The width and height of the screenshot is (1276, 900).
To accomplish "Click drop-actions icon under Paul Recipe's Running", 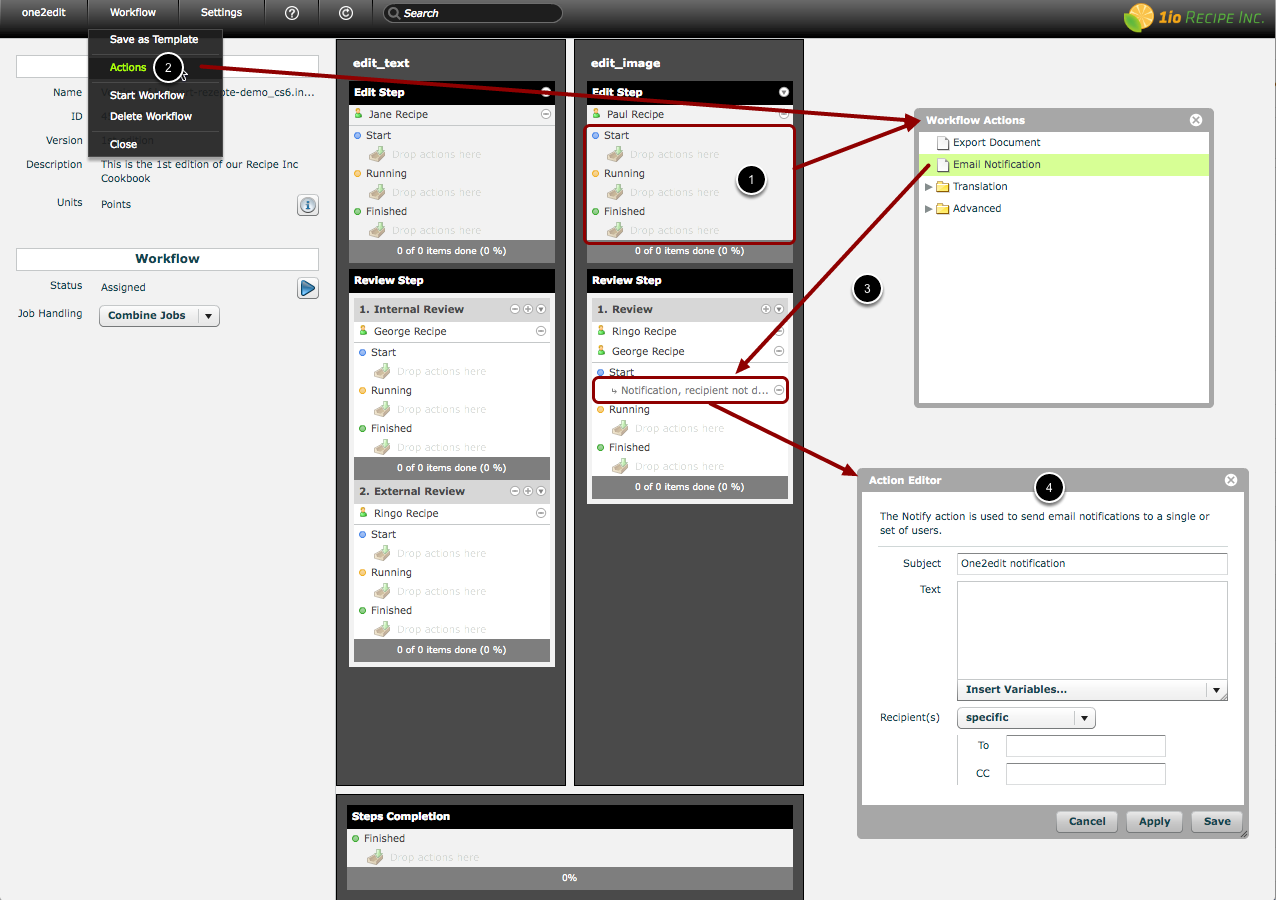I will pos(615,192).
